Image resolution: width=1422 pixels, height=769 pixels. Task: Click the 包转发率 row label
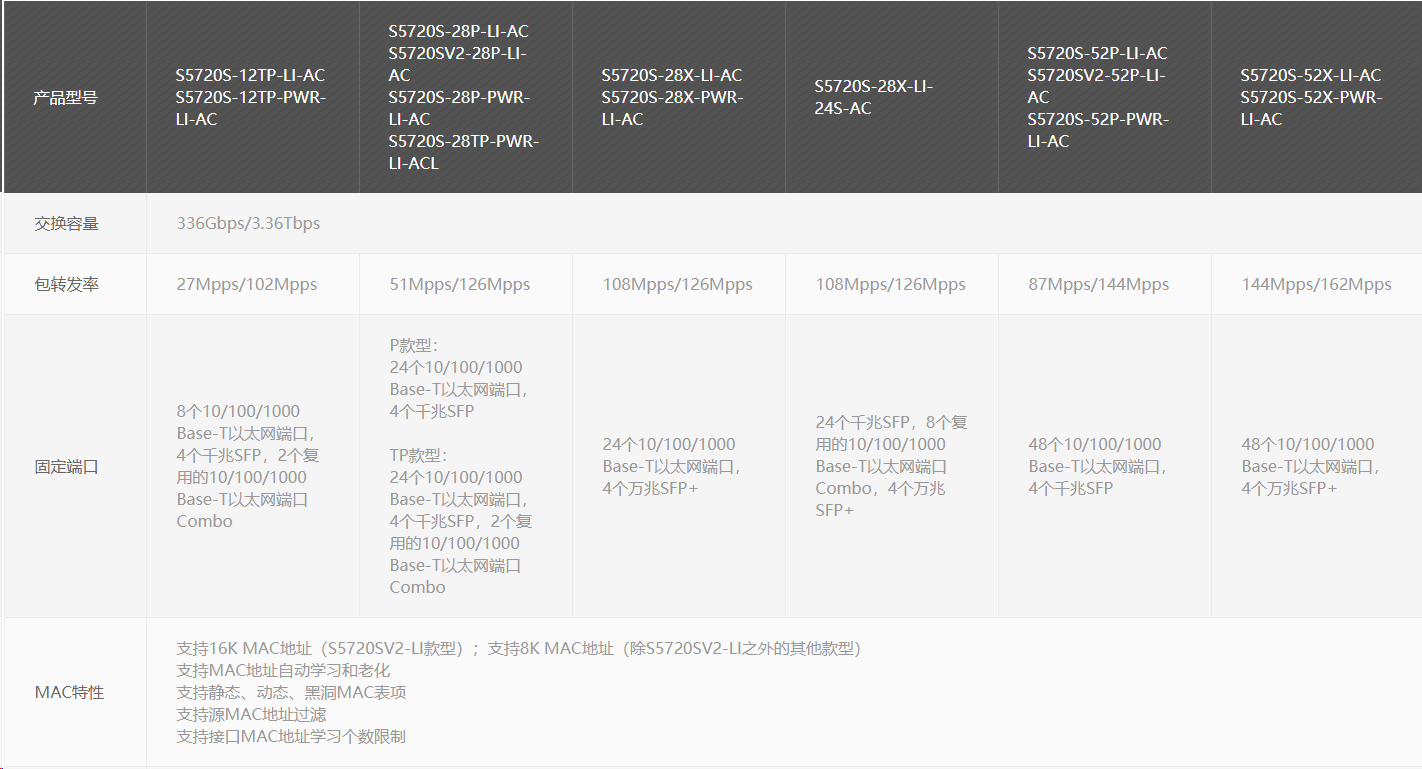pyautogui.click(x=66, y=285)
